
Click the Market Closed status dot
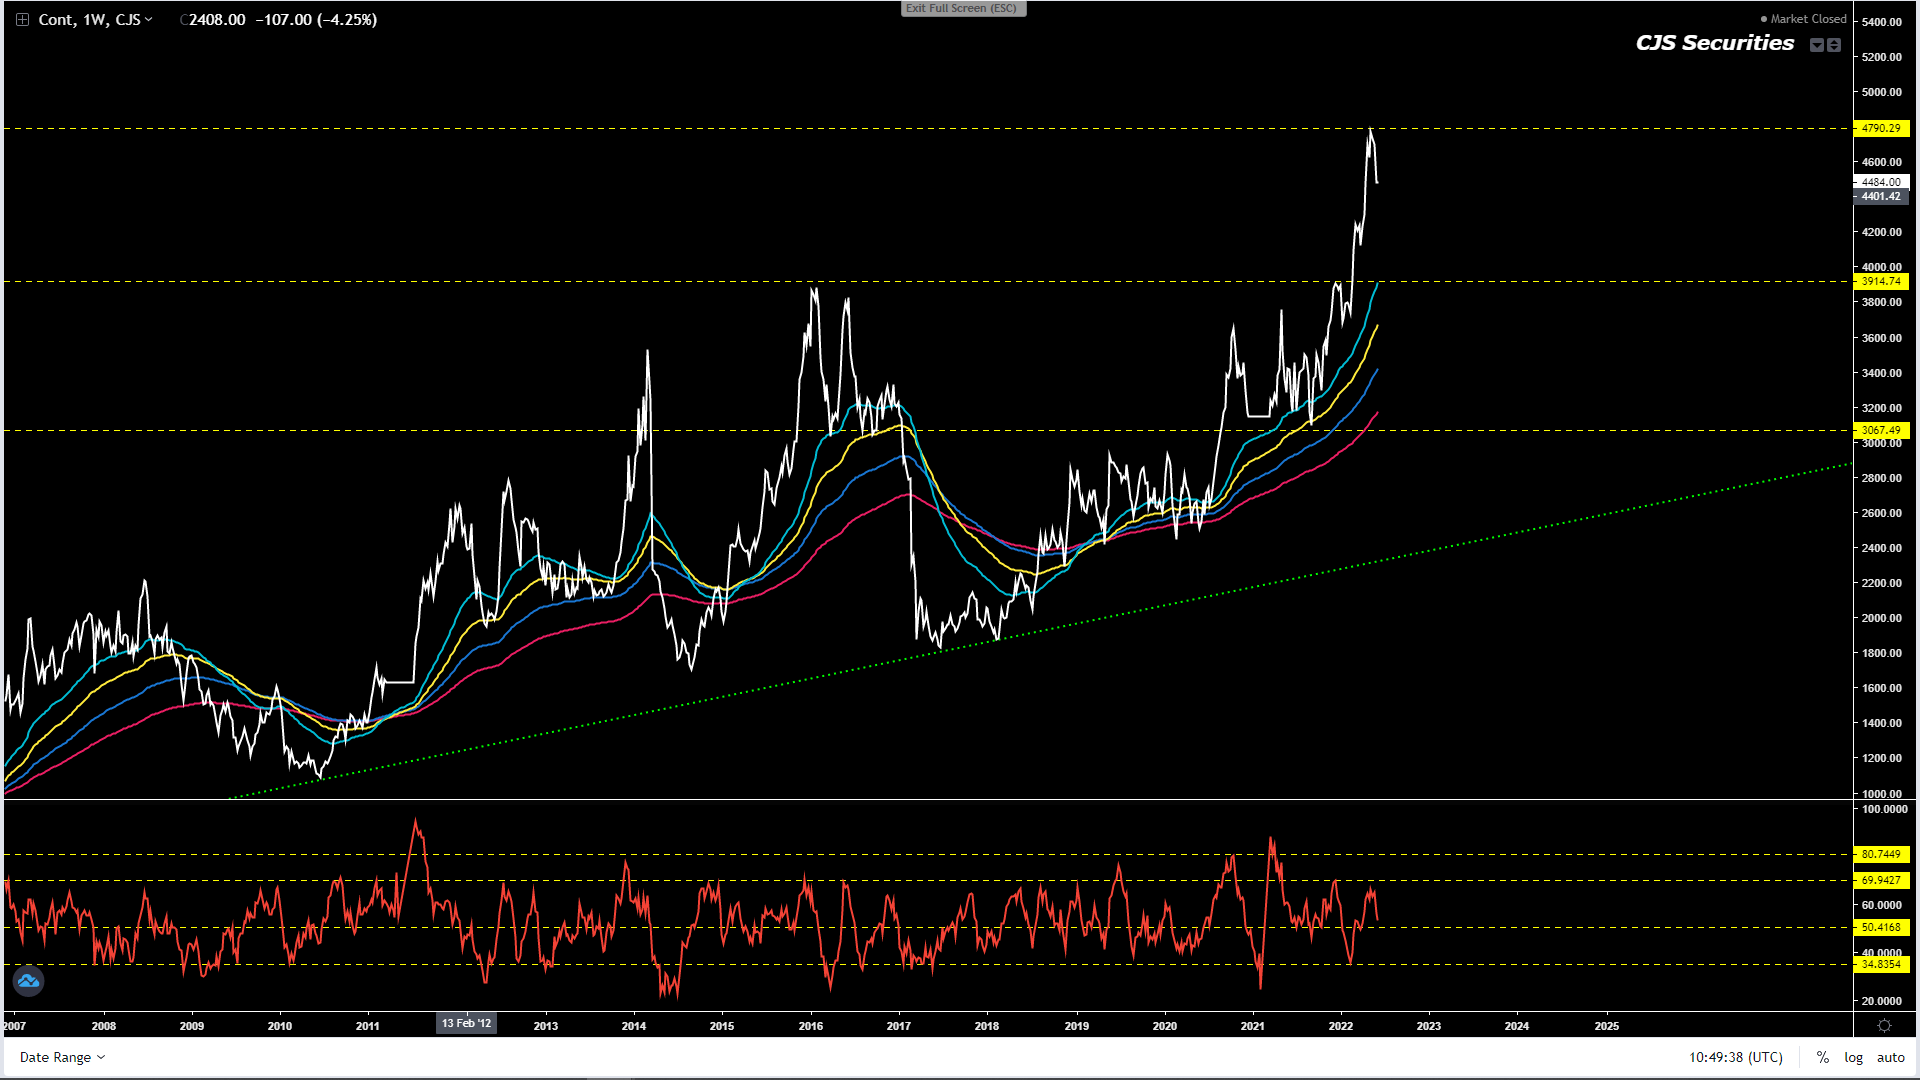coord(1764,19)
